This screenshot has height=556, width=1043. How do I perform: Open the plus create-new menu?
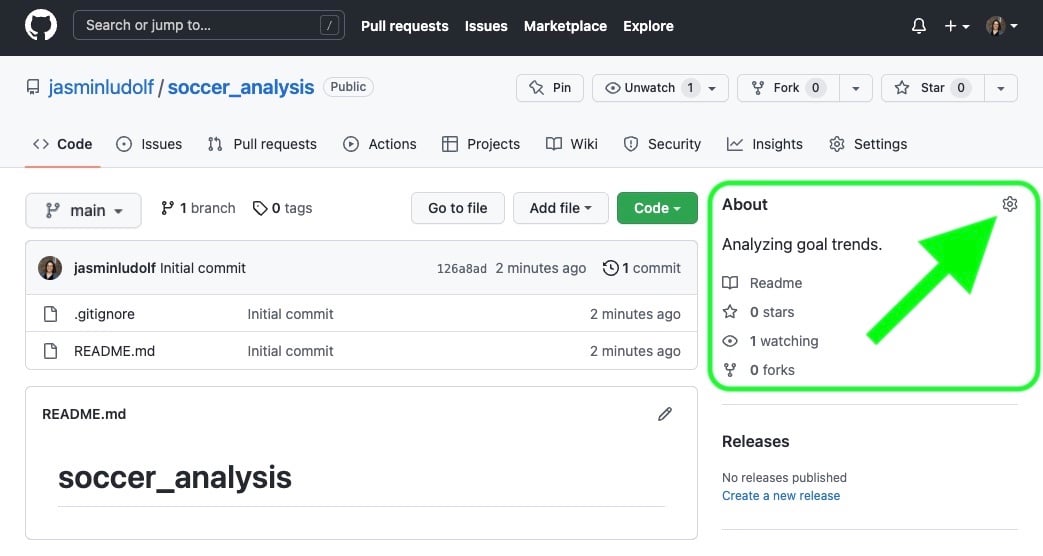click(x=957, y=26)
